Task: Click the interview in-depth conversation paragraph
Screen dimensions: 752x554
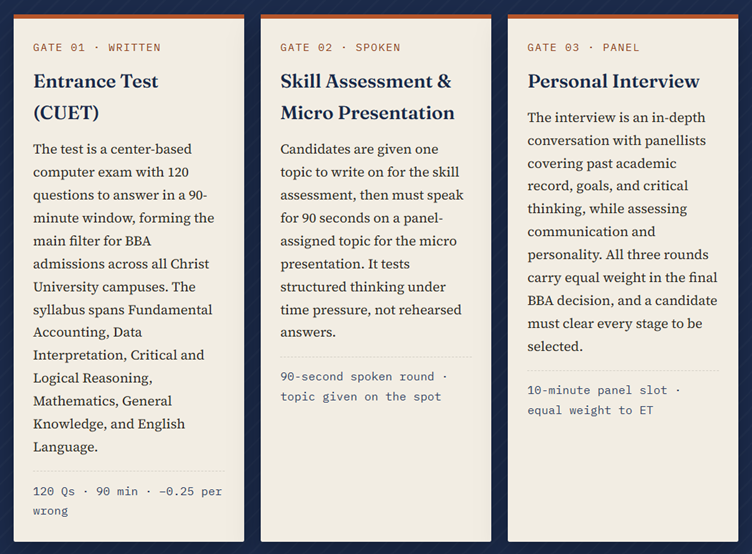Action: point(623,232)
